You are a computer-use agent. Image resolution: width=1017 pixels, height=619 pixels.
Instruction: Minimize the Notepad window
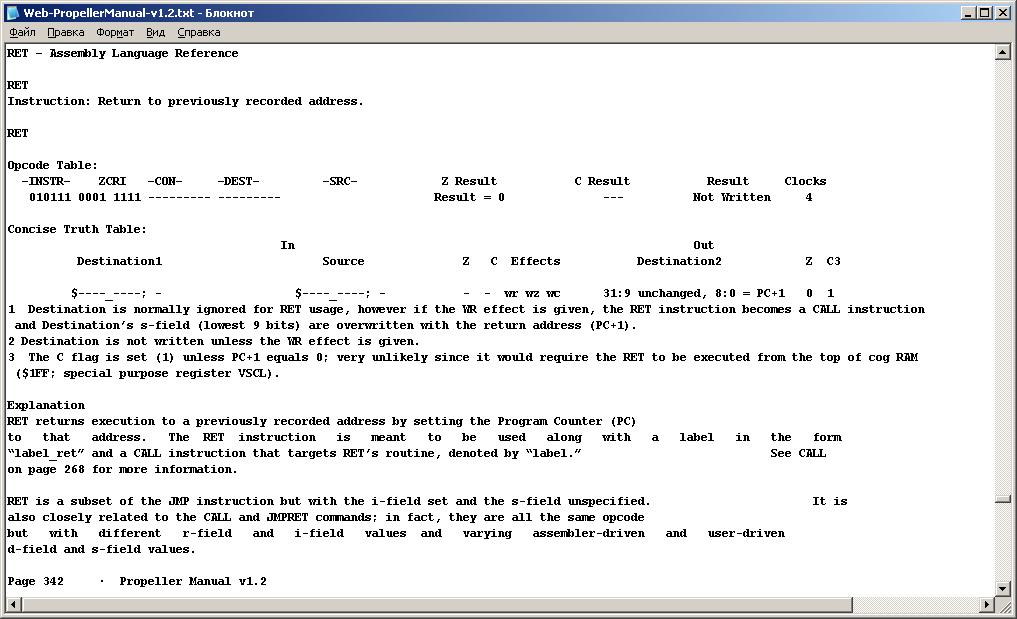969,13
